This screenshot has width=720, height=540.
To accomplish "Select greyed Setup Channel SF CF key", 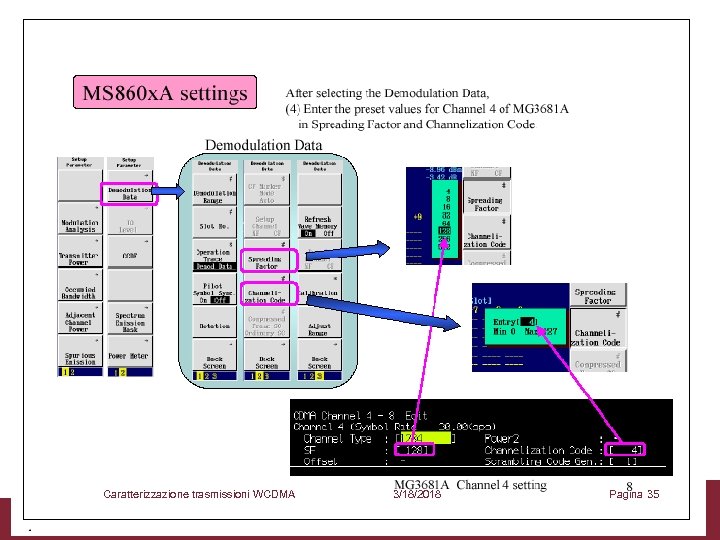I will click(x=267, y=222).
